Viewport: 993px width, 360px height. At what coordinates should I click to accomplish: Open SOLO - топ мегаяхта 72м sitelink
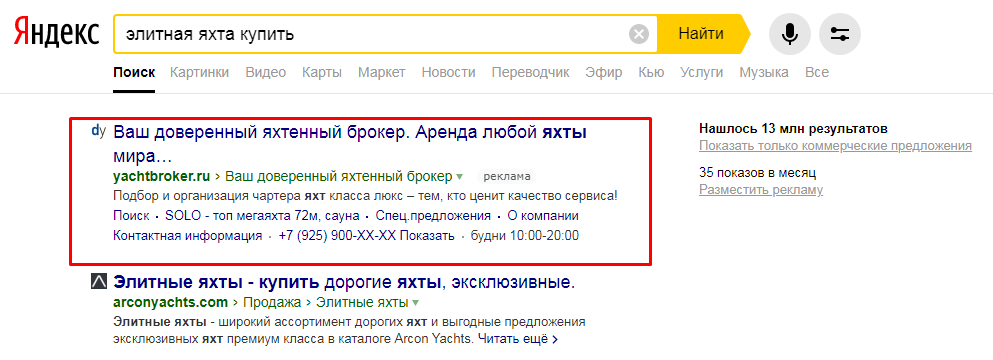(262, 215)
